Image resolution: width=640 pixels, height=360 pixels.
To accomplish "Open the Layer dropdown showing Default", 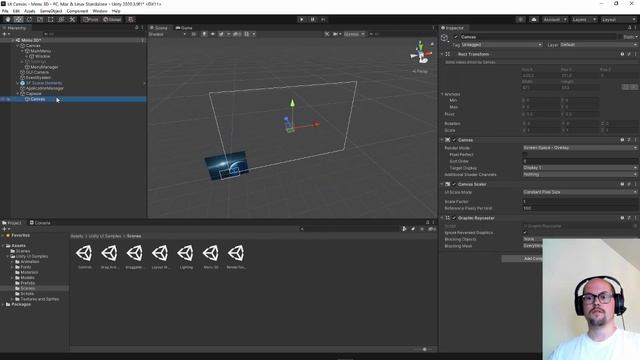I will click(598, 45).
